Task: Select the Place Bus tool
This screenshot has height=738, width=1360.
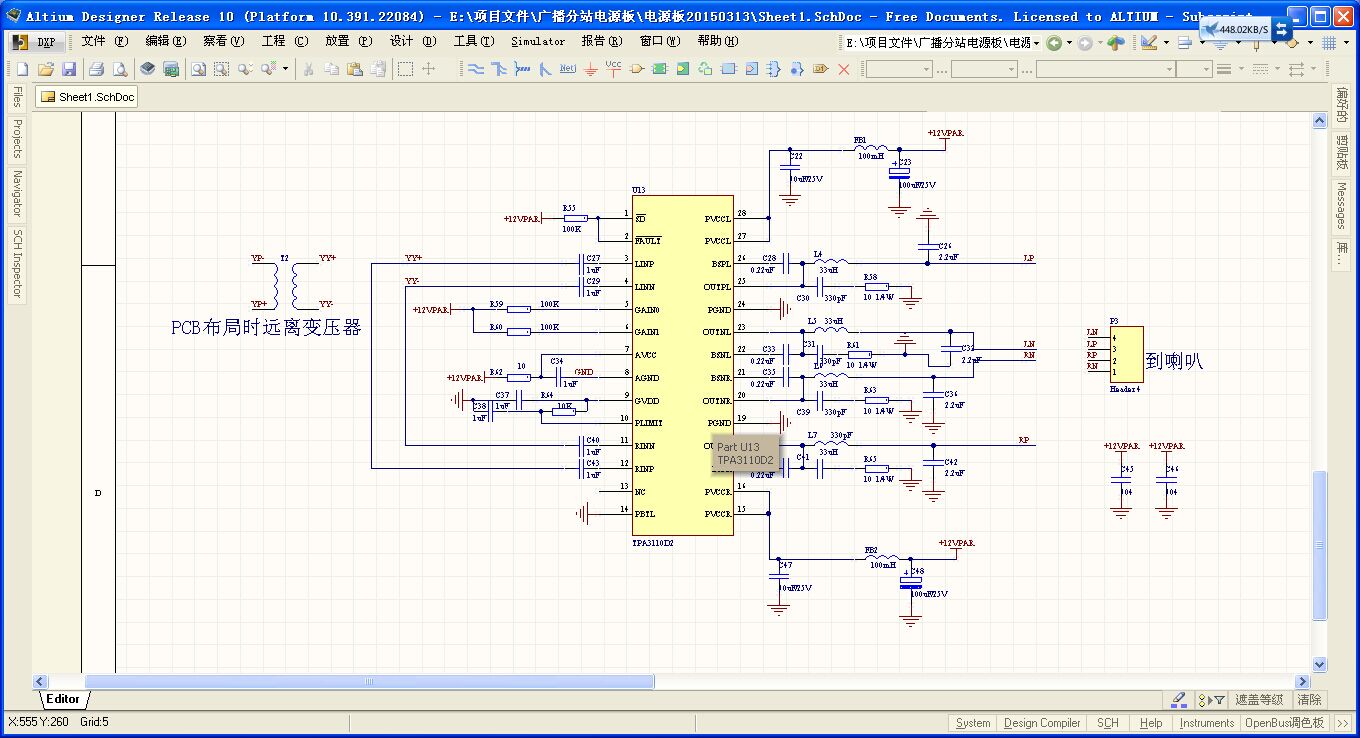Action: click(498, 69)
